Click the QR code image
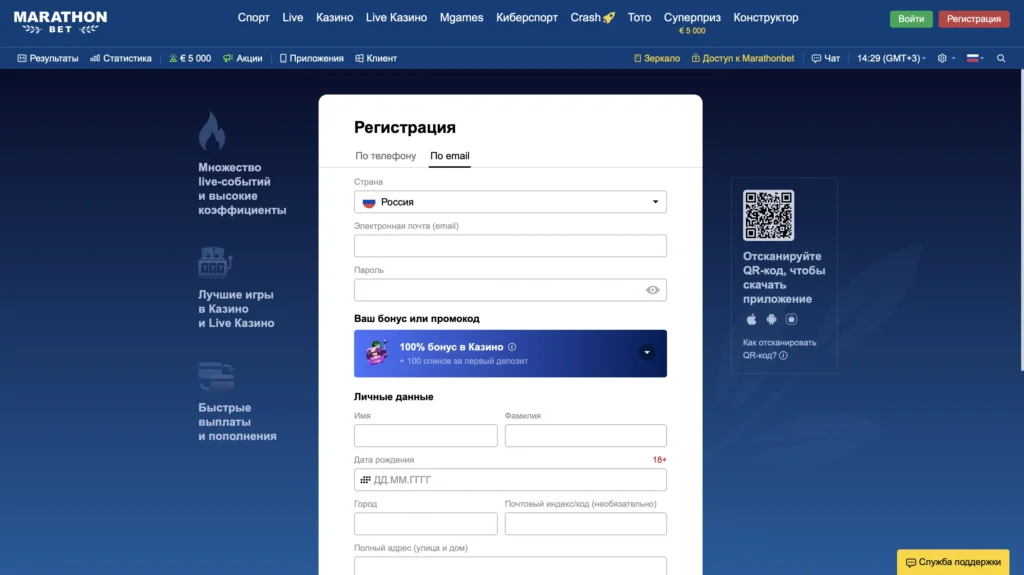This screenshot has height=575, width=1024. coord(769,216)
